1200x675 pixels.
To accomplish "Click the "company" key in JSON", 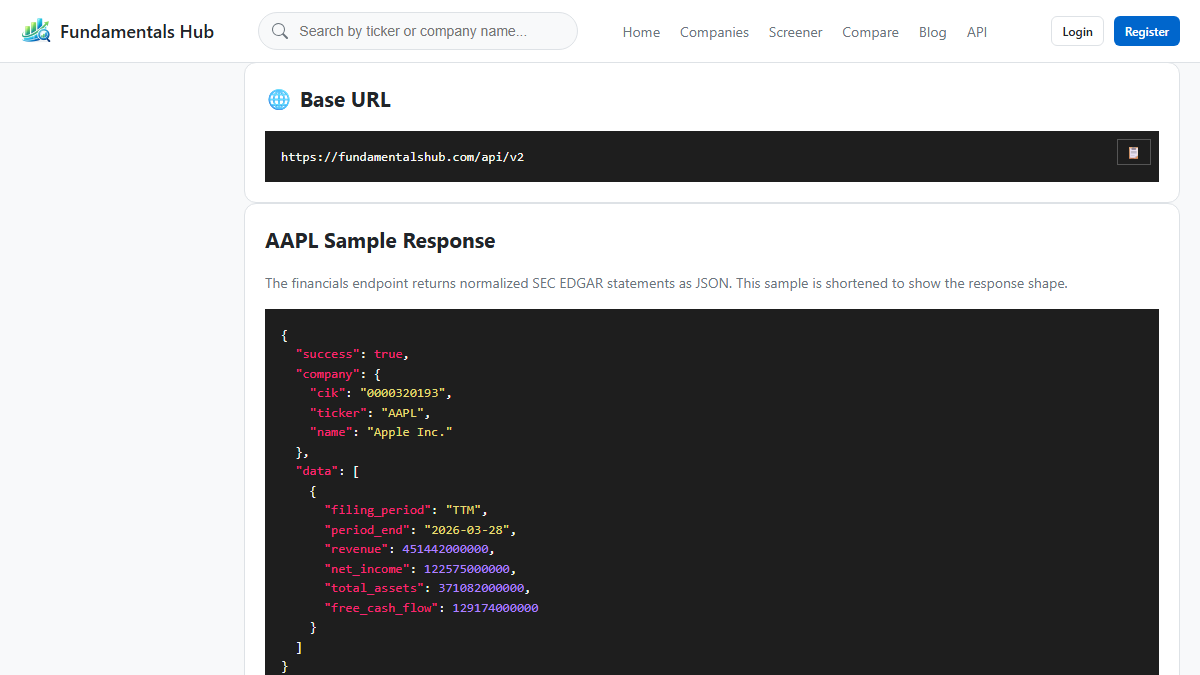I will 328,374.
